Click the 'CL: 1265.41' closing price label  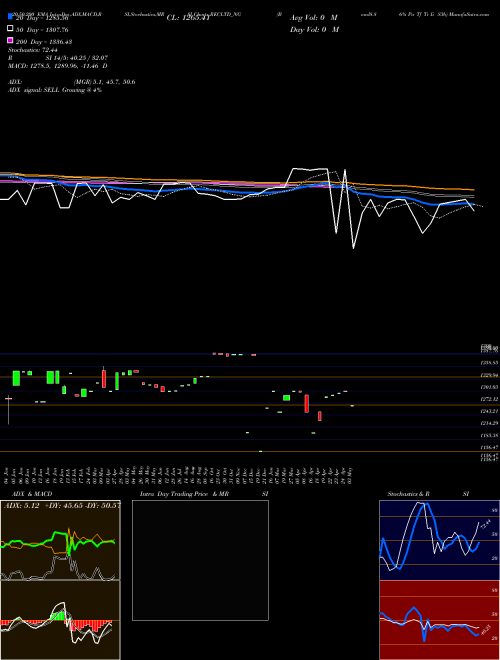click(188, 18)
